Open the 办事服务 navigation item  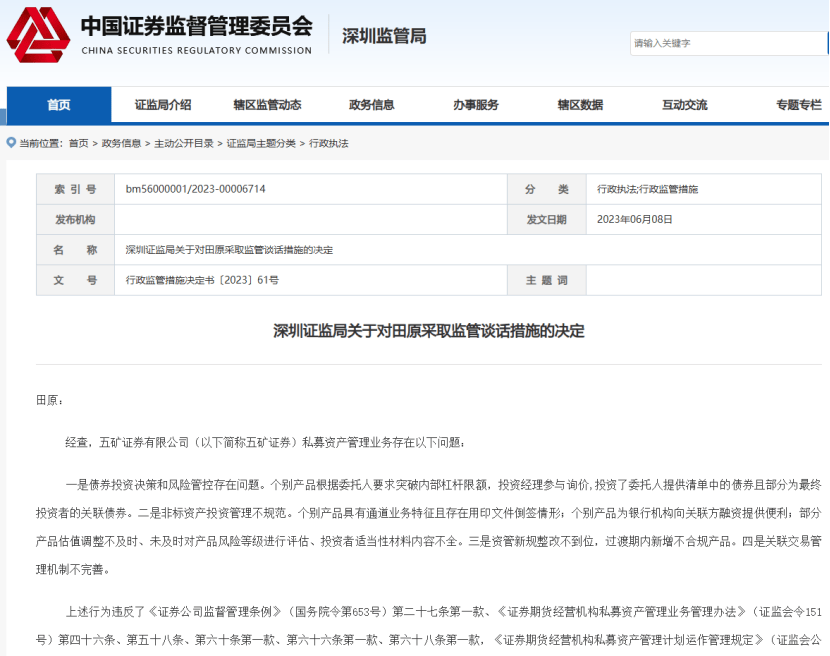[475, 105]
